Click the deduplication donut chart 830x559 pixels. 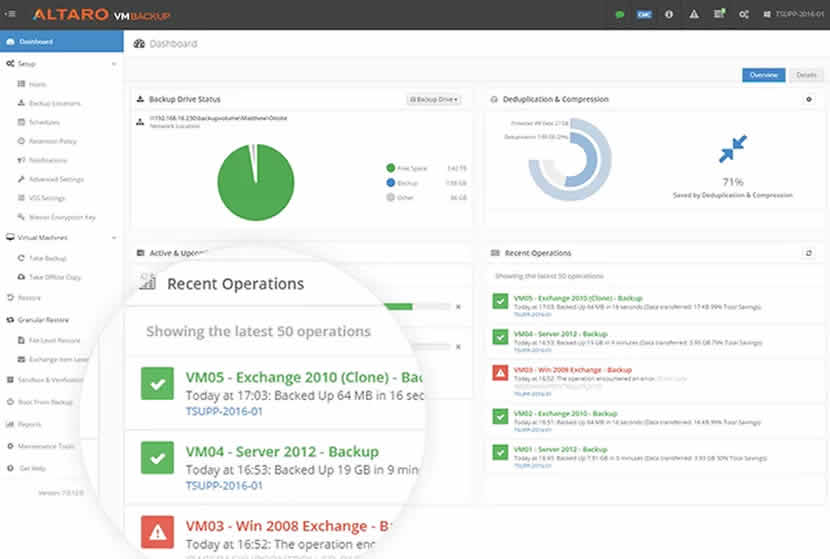[x=570, y=159]
